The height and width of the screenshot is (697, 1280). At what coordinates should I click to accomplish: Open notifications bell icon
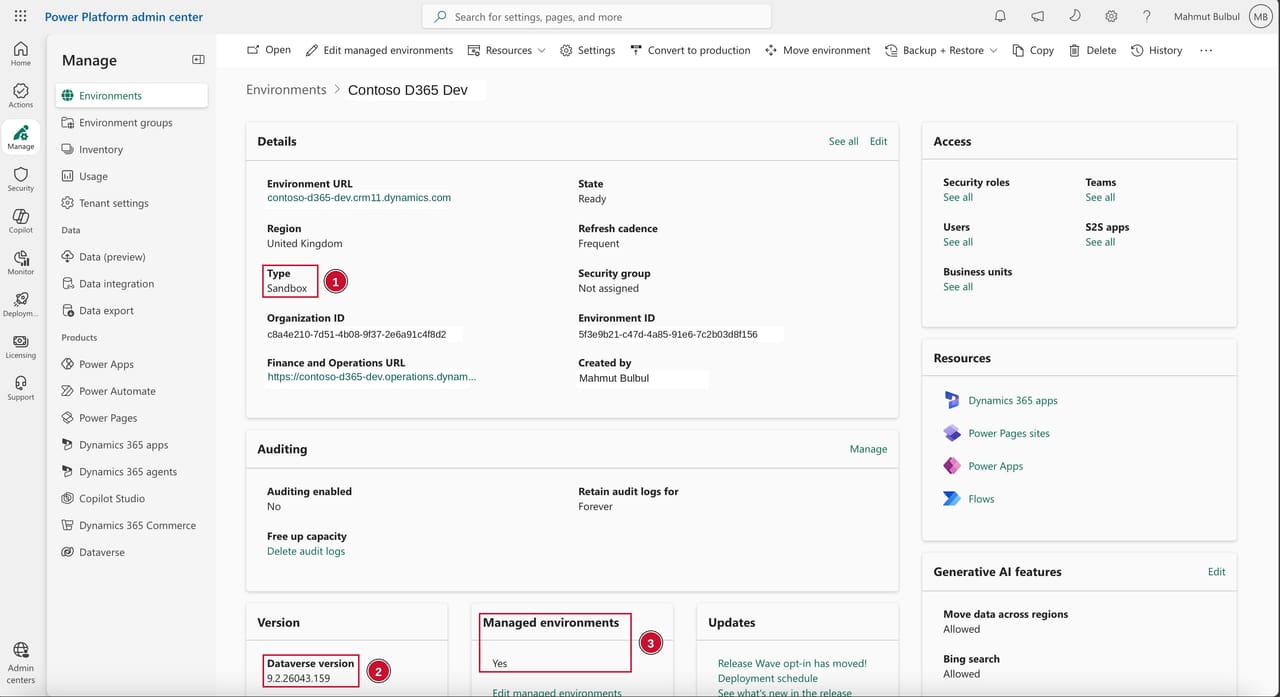[1000, 16]
